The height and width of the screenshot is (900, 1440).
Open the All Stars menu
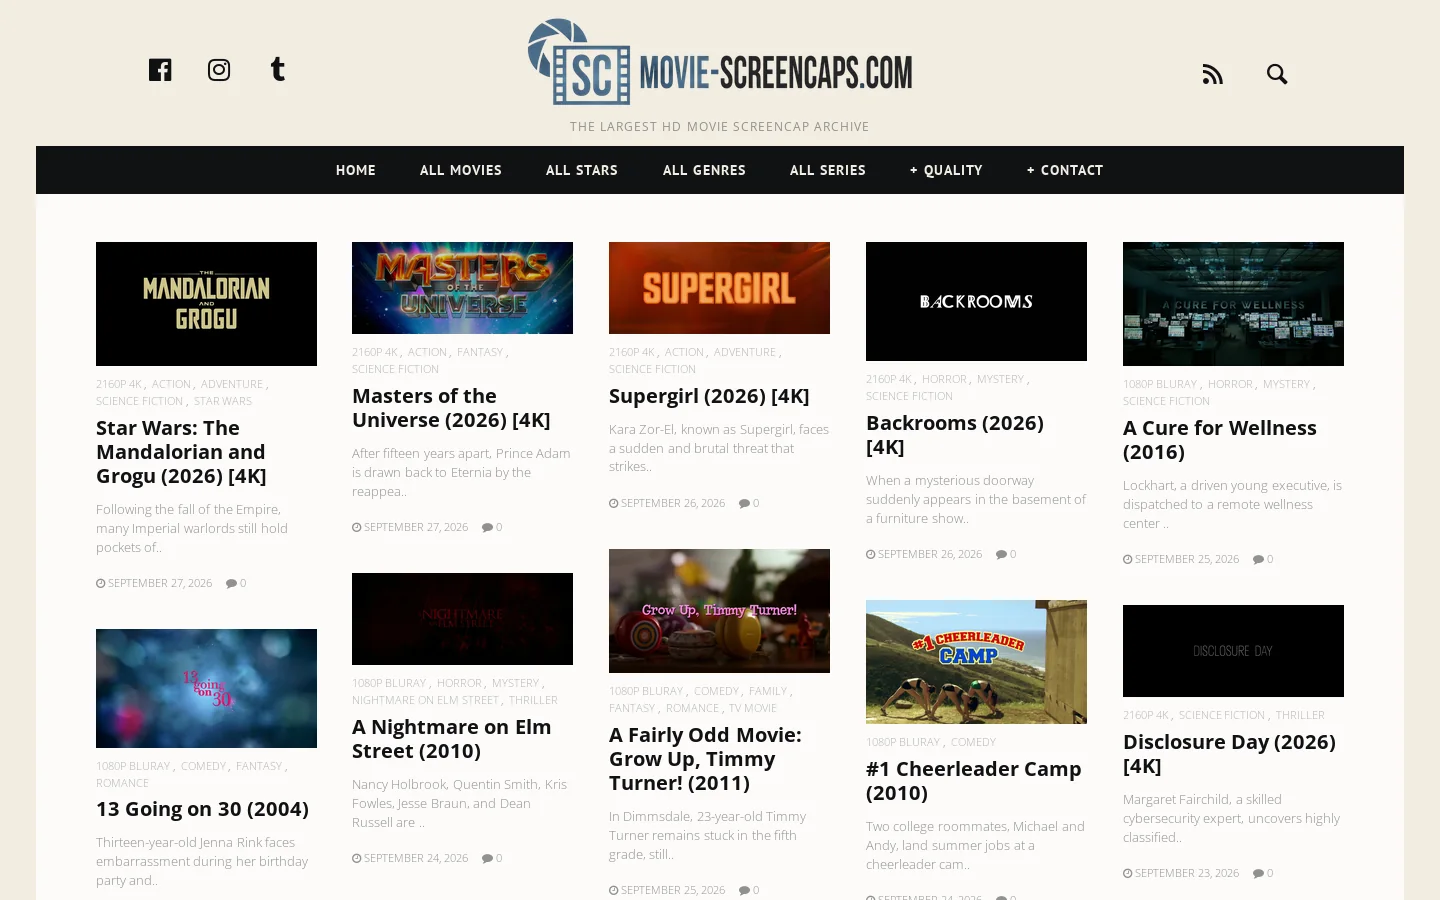click(582, 170)
